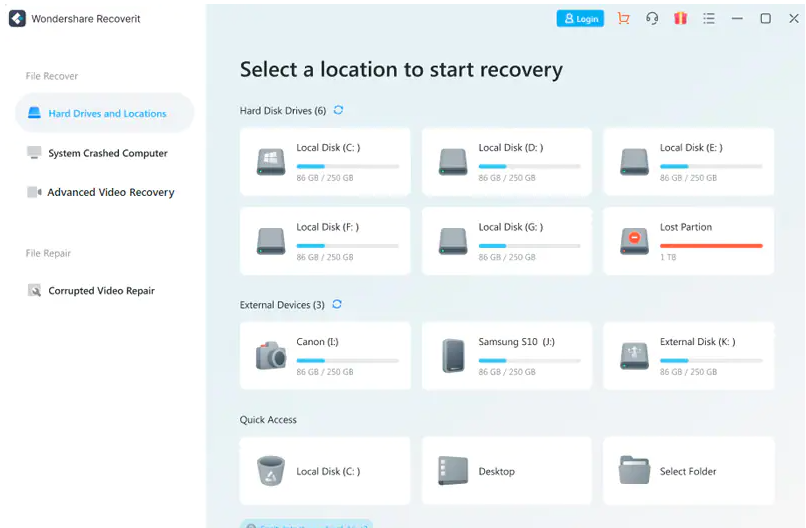This screenshot has height=528, width=806.
Task: Select Hard Drives and Locations in sidebar
Action: (104, 113)
